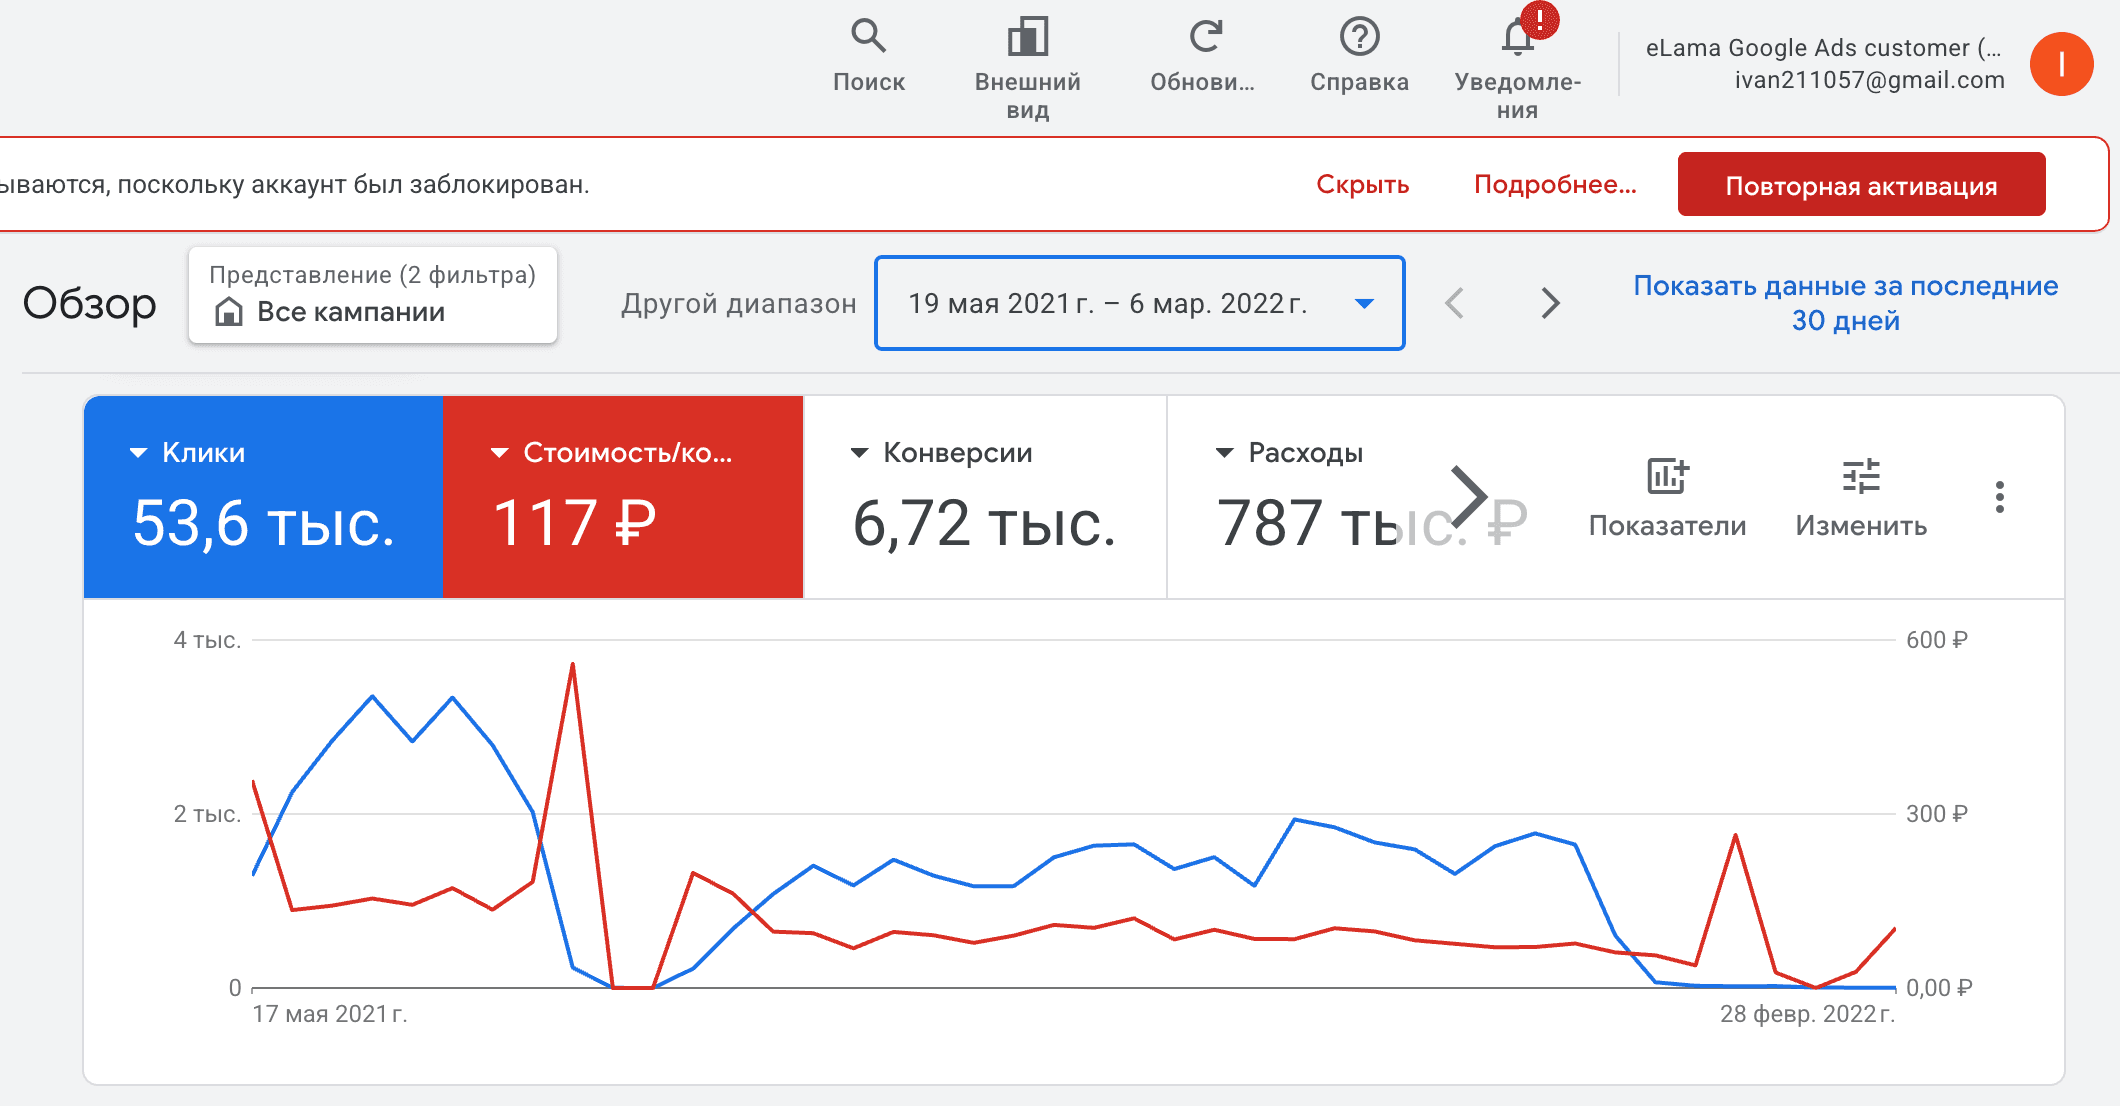Go to previous date range arrow

click(1455, 303)
